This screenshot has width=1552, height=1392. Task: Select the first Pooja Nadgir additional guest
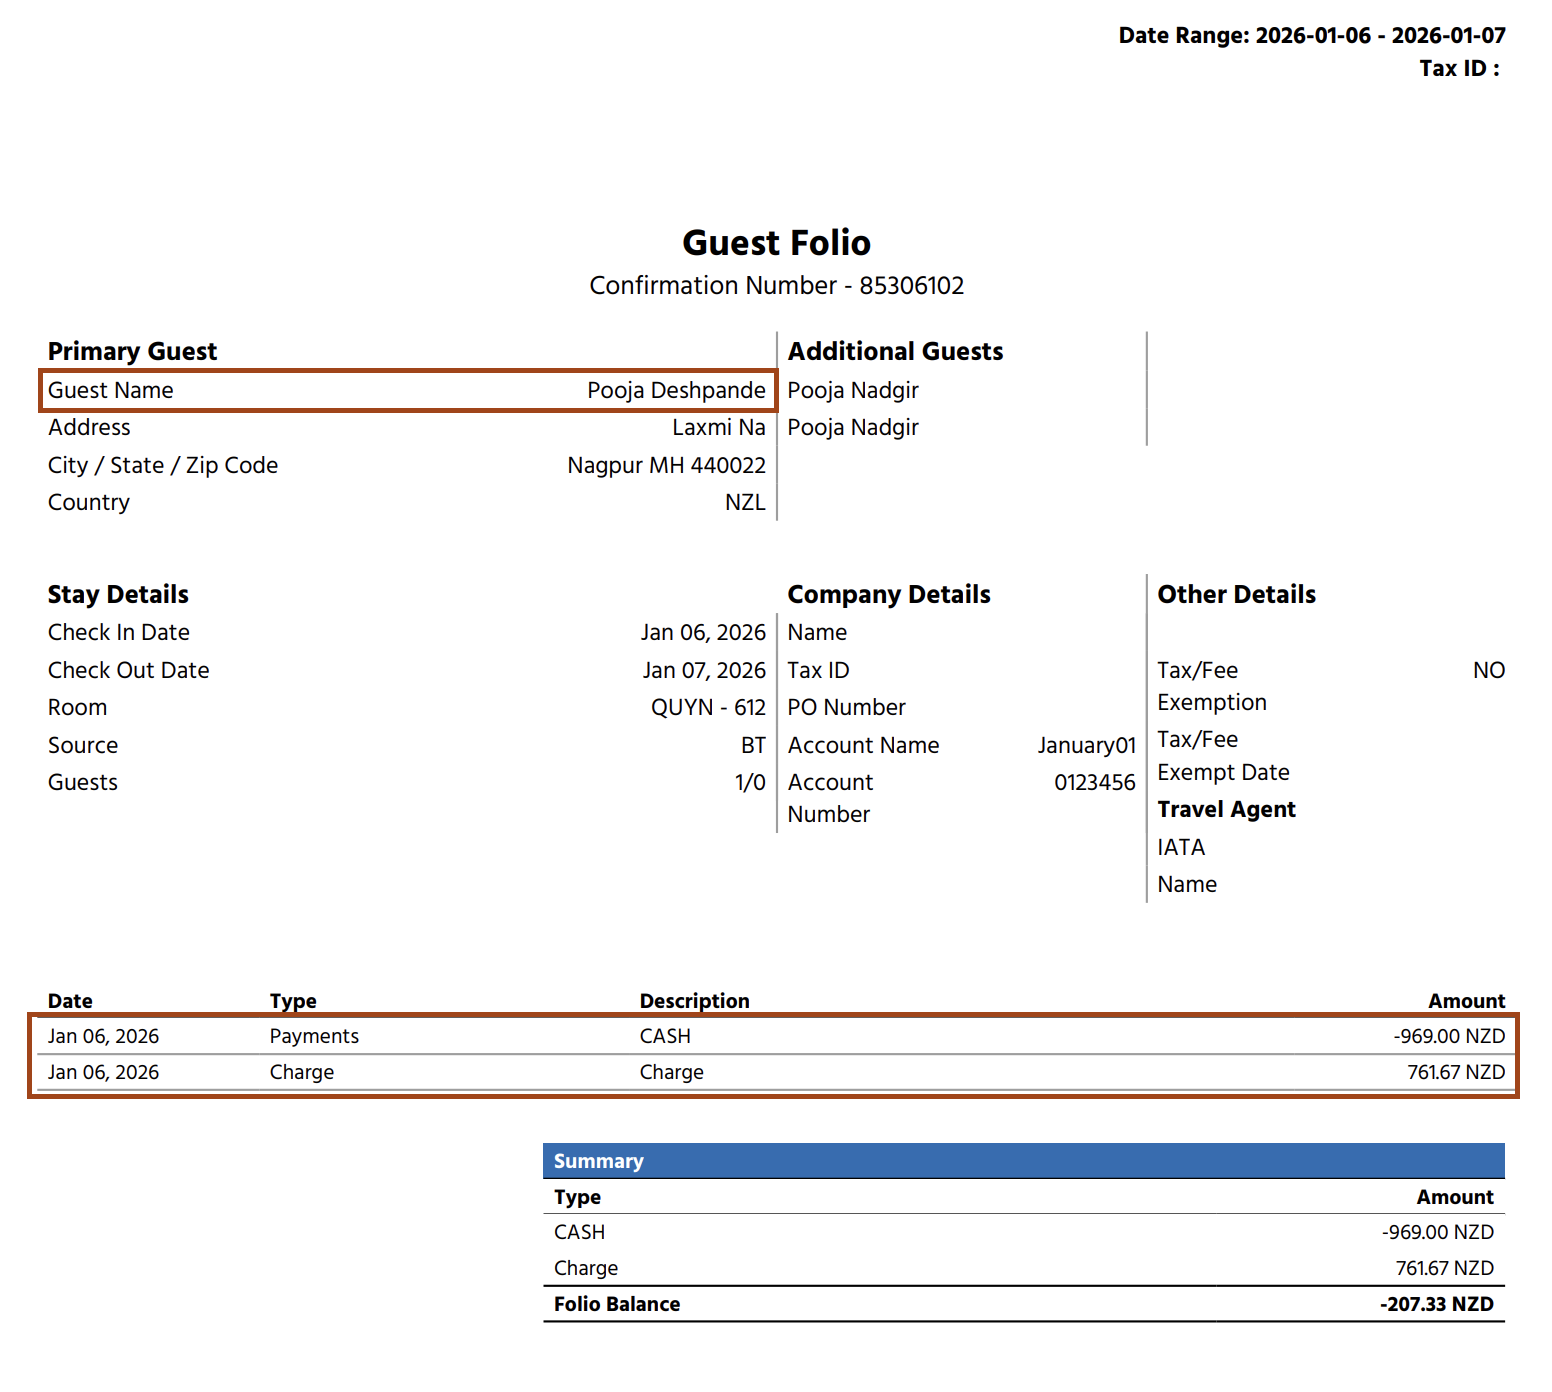point(853,390)
